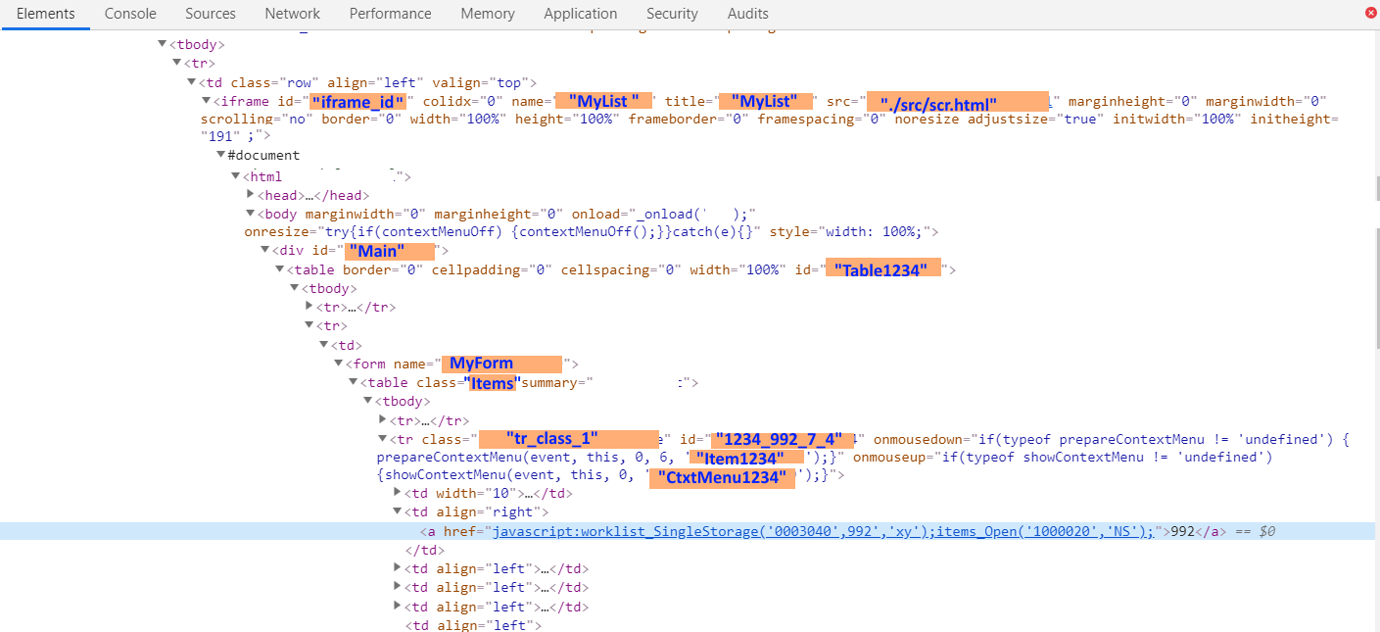
Task: Open the Application panel
Action: point(580,13)
